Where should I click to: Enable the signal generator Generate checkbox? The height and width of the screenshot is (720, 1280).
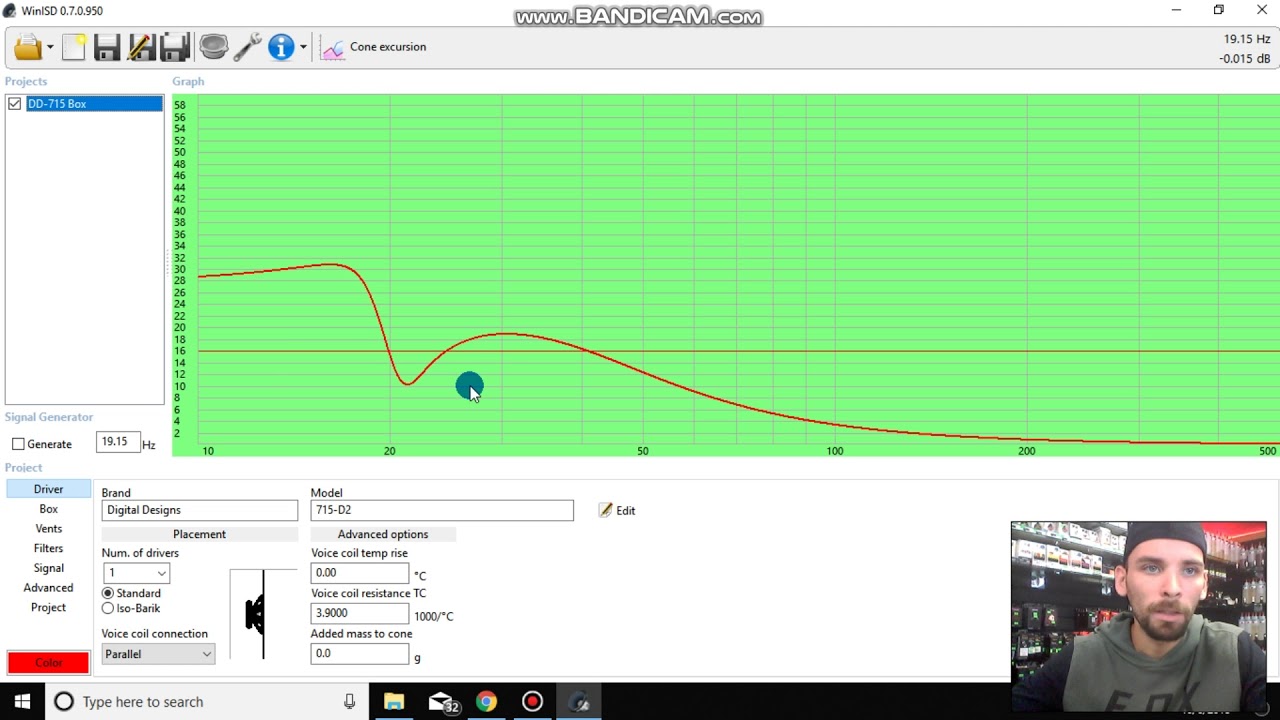click(18, 444)
